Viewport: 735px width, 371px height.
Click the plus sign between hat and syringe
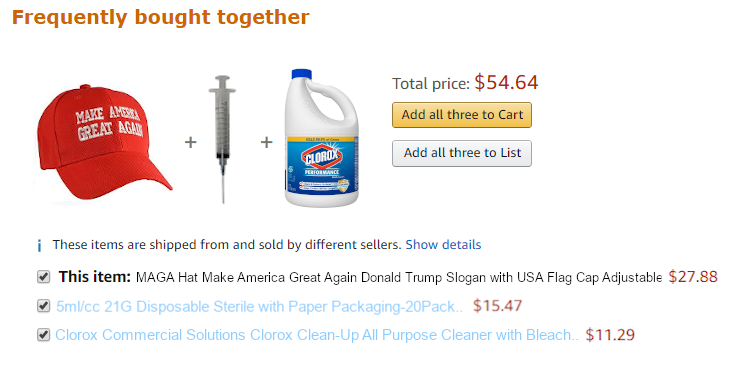190,142
